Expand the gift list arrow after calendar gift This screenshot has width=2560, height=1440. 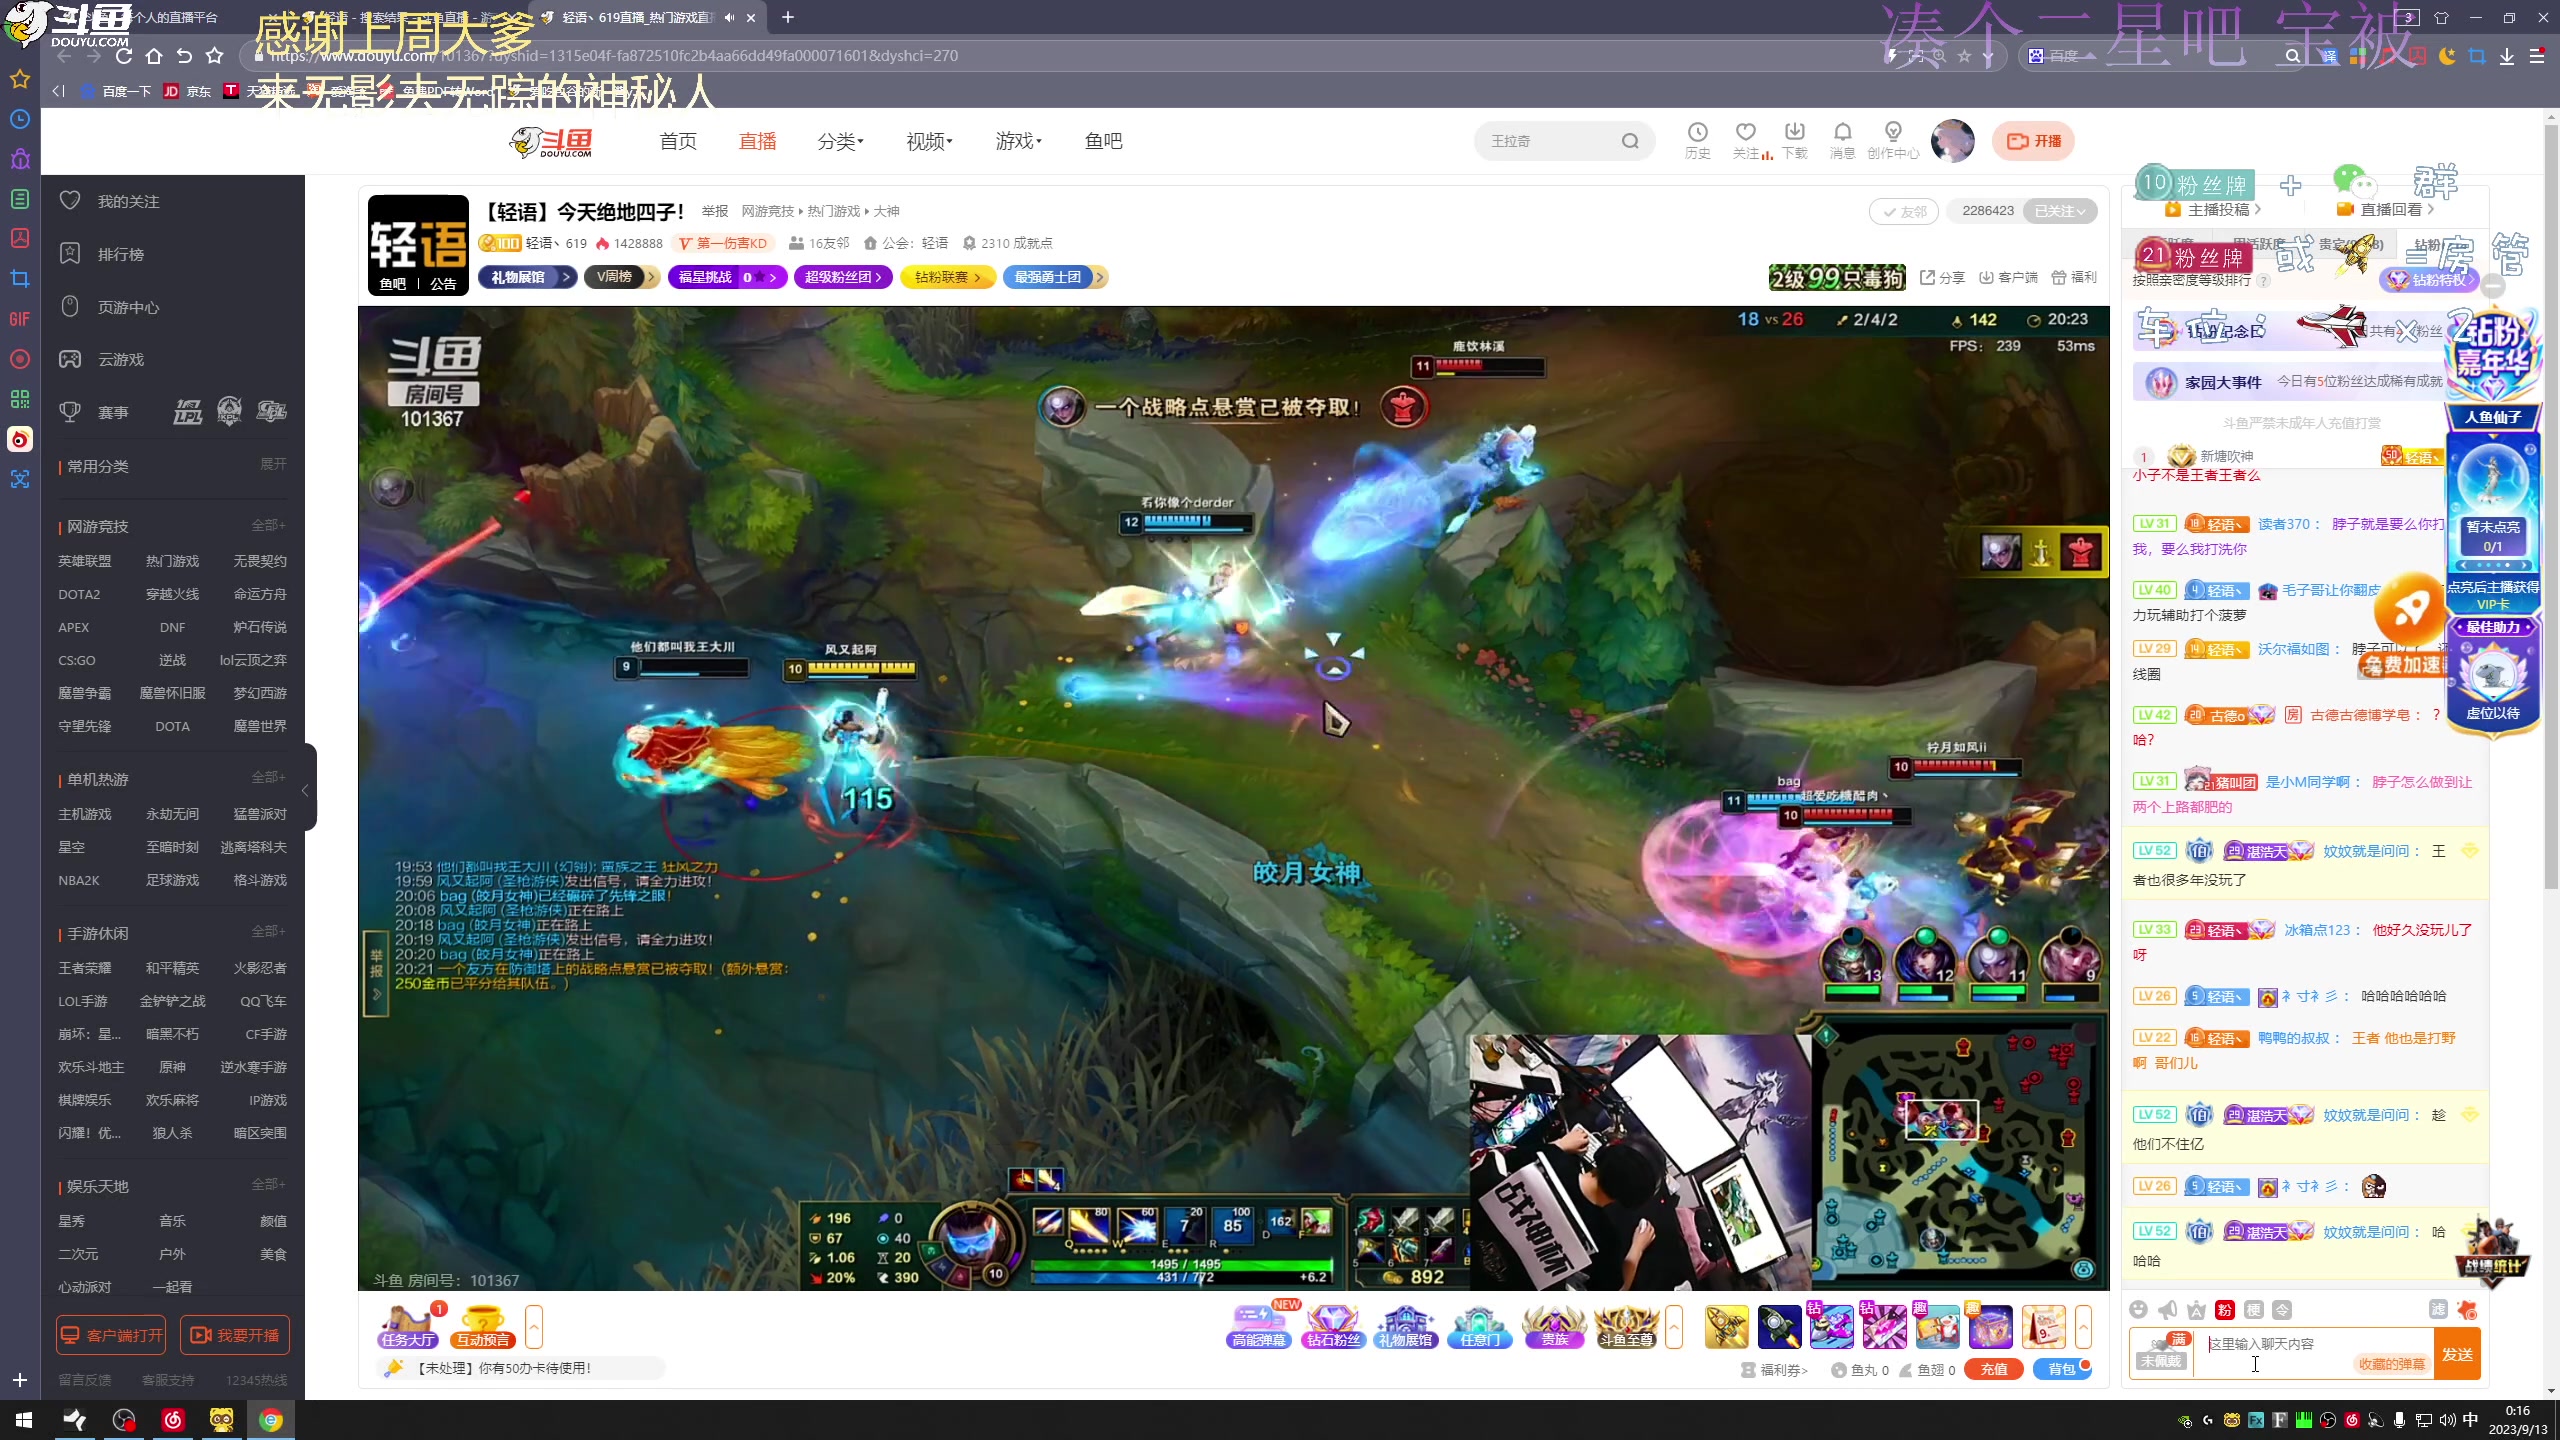tap(2083, 1327)
